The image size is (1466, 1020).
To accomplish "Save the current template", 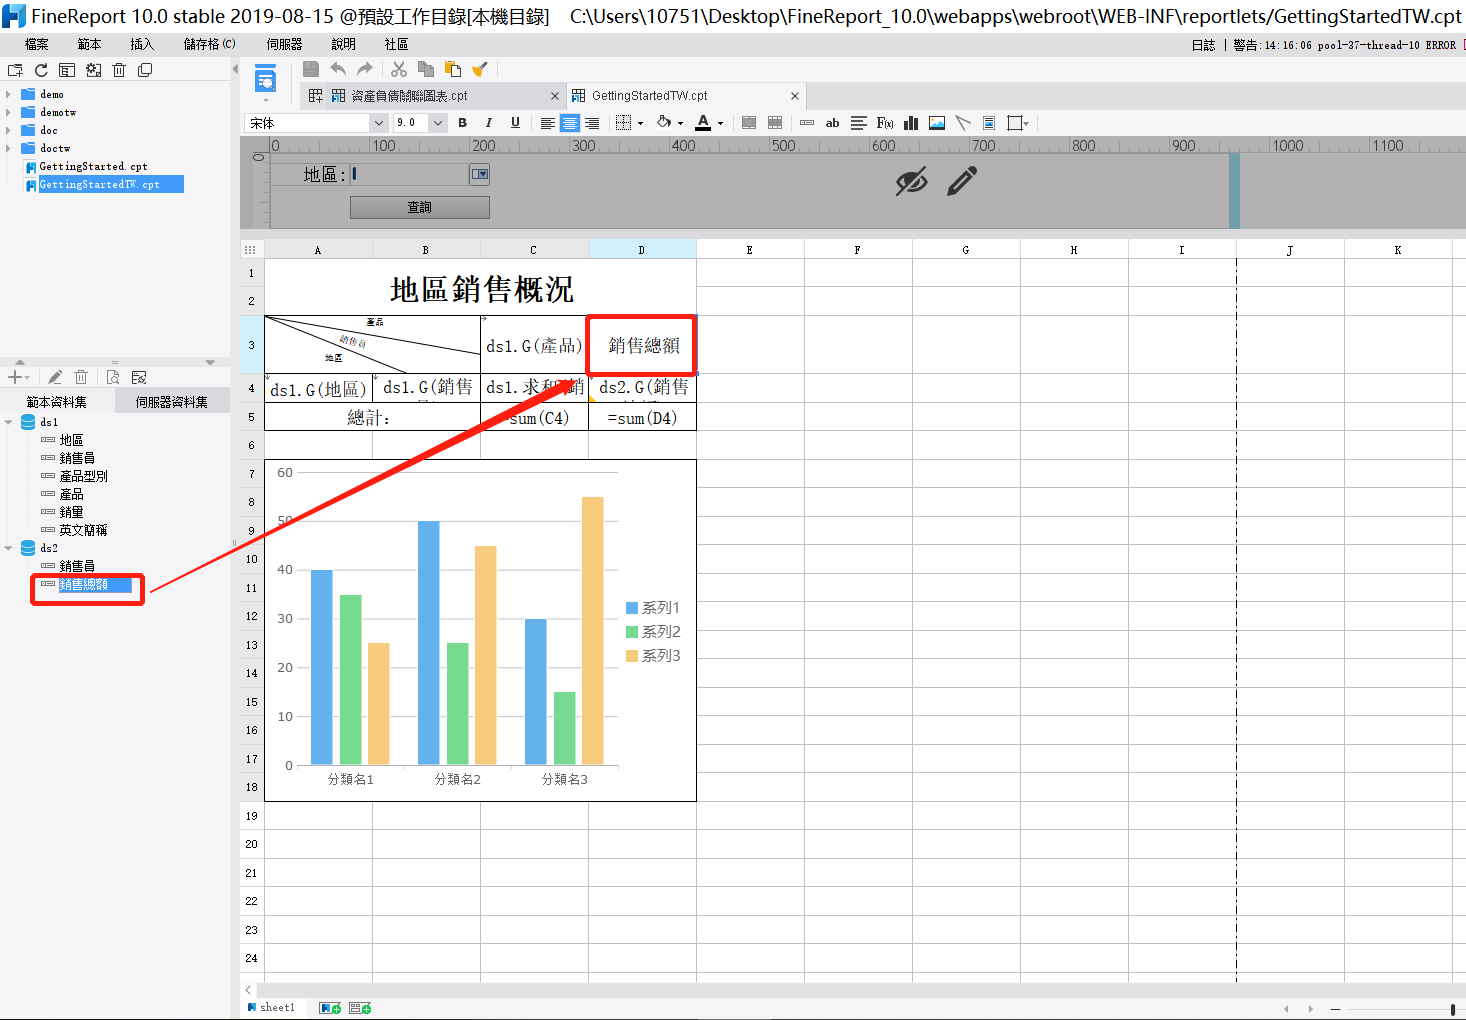I will (x=311, y=69).
